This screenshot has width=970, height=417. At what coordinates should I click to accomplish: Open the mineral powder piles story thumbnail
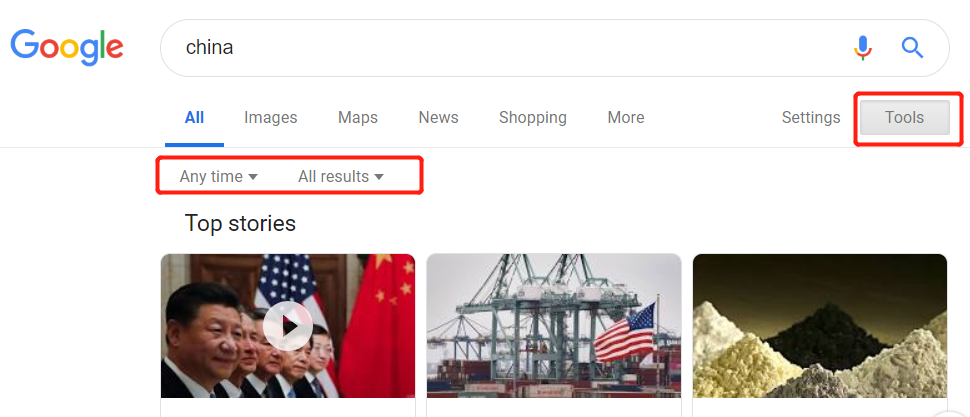820,326
